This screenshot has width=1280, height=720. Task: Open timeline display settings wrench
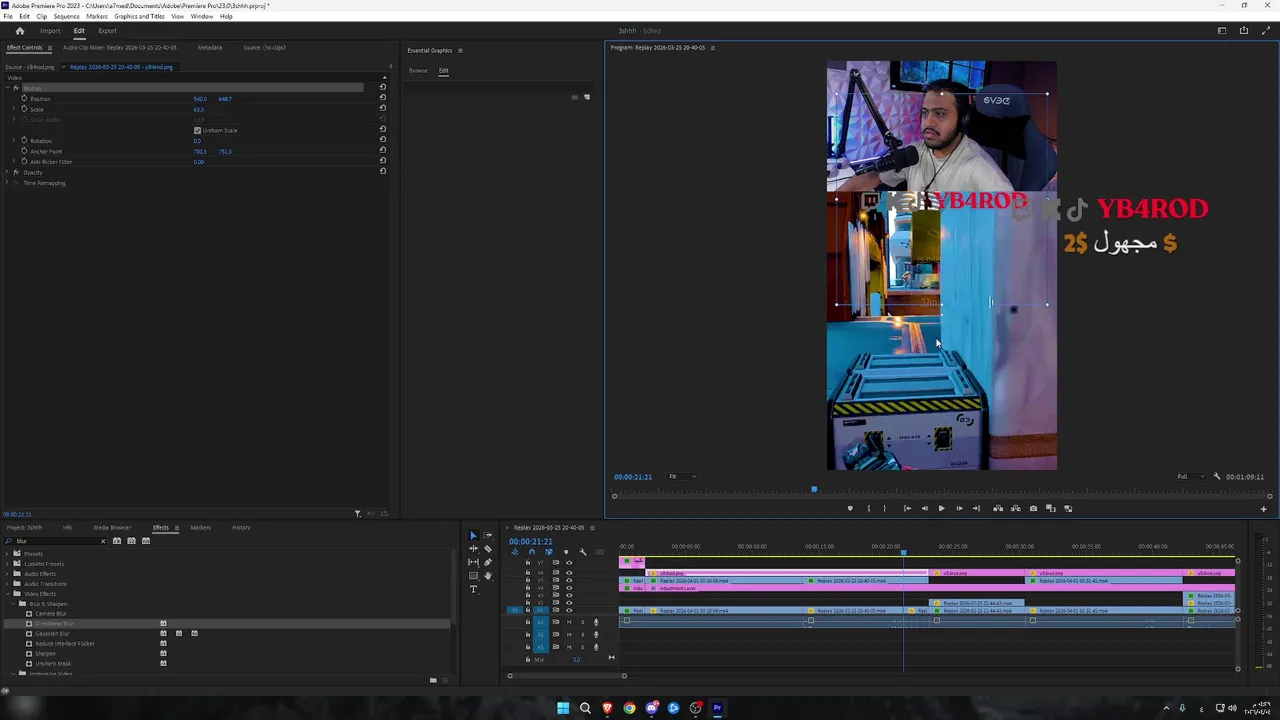583,552
